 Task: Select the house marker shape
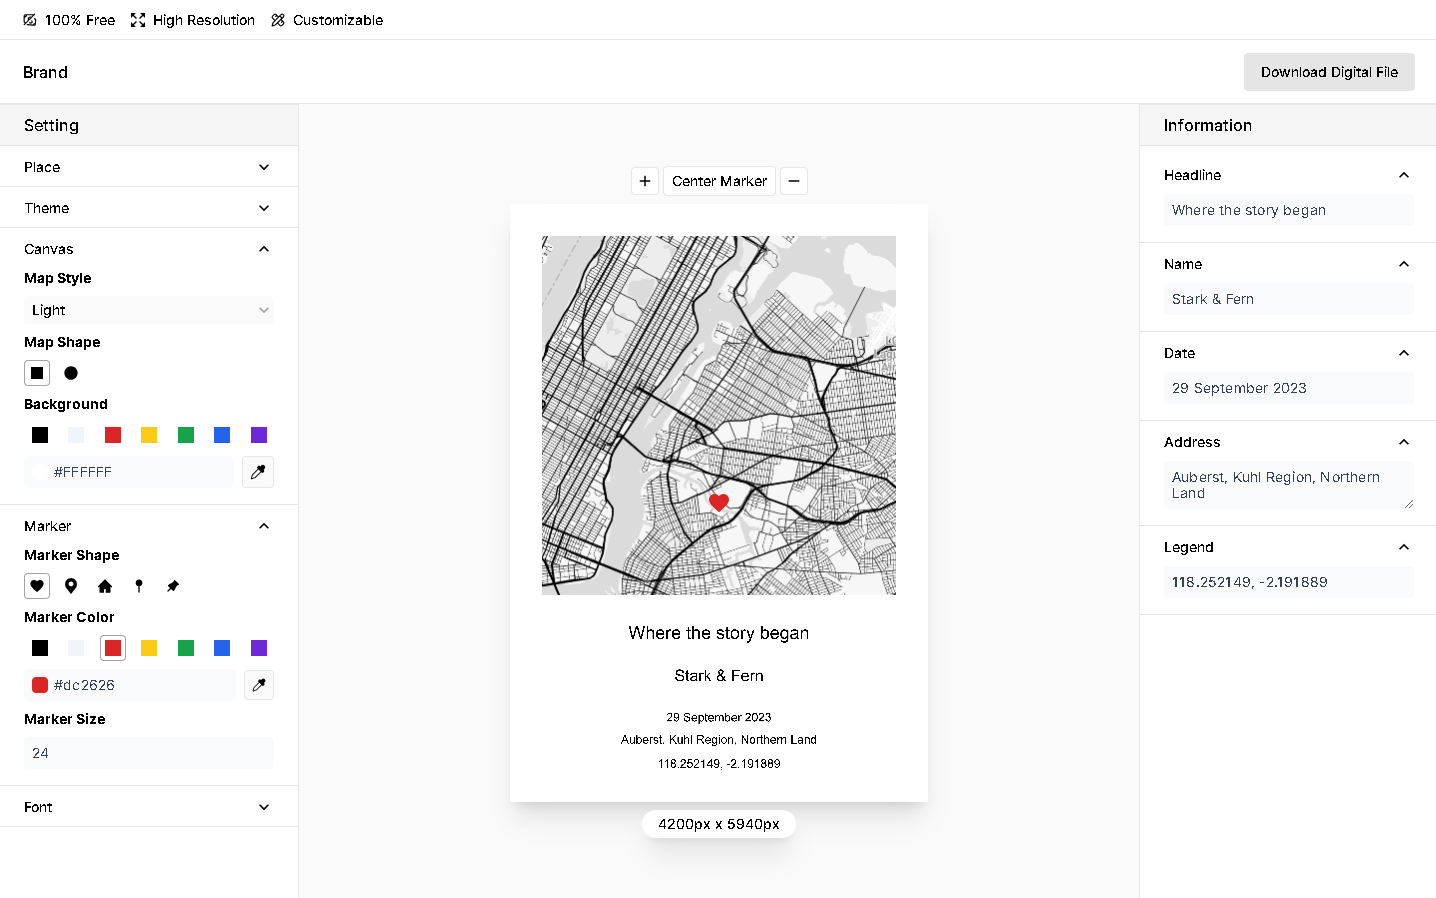pos(105,585)
